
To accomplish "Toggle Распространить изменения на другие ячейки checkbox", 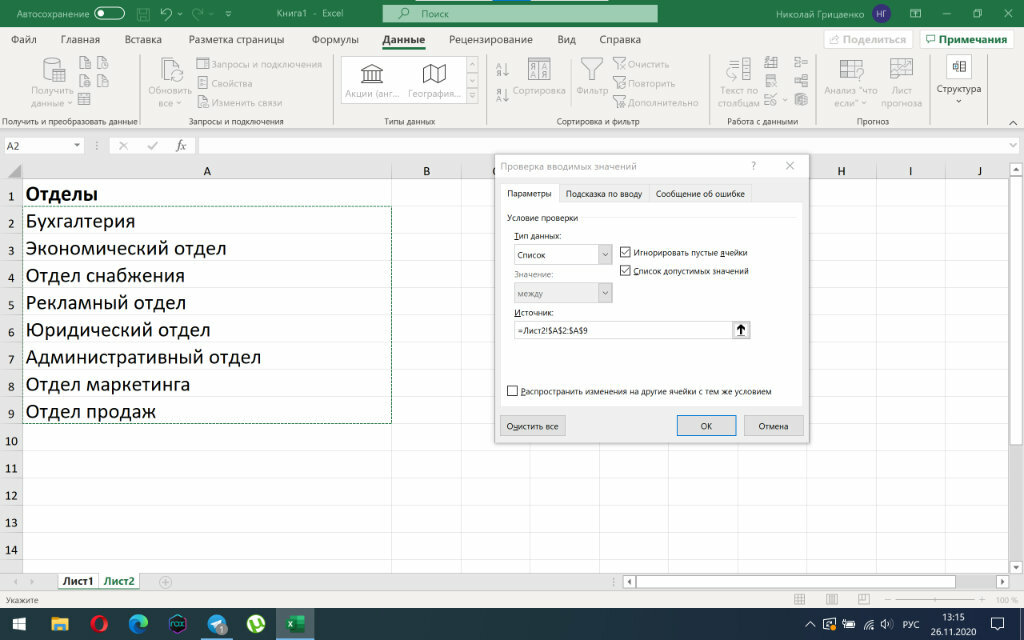I will 512,391.
